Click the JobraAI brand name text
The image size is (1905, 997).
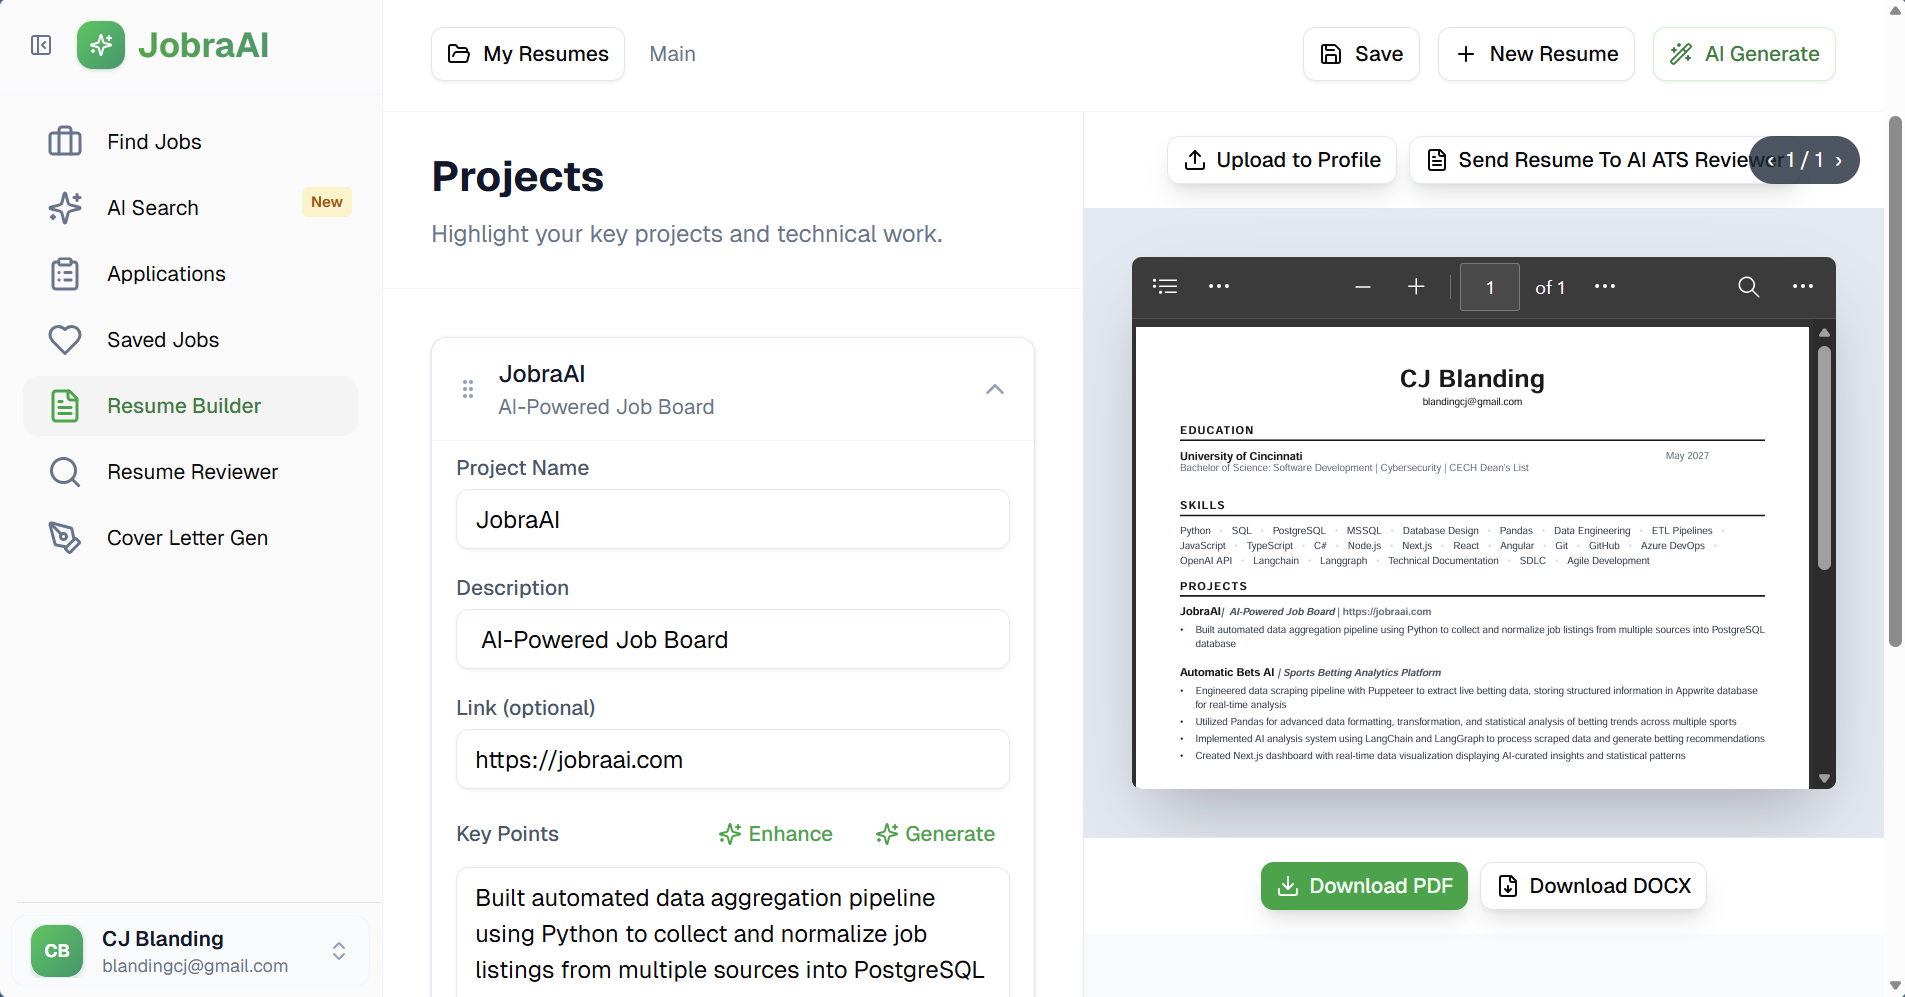(203, 45)
